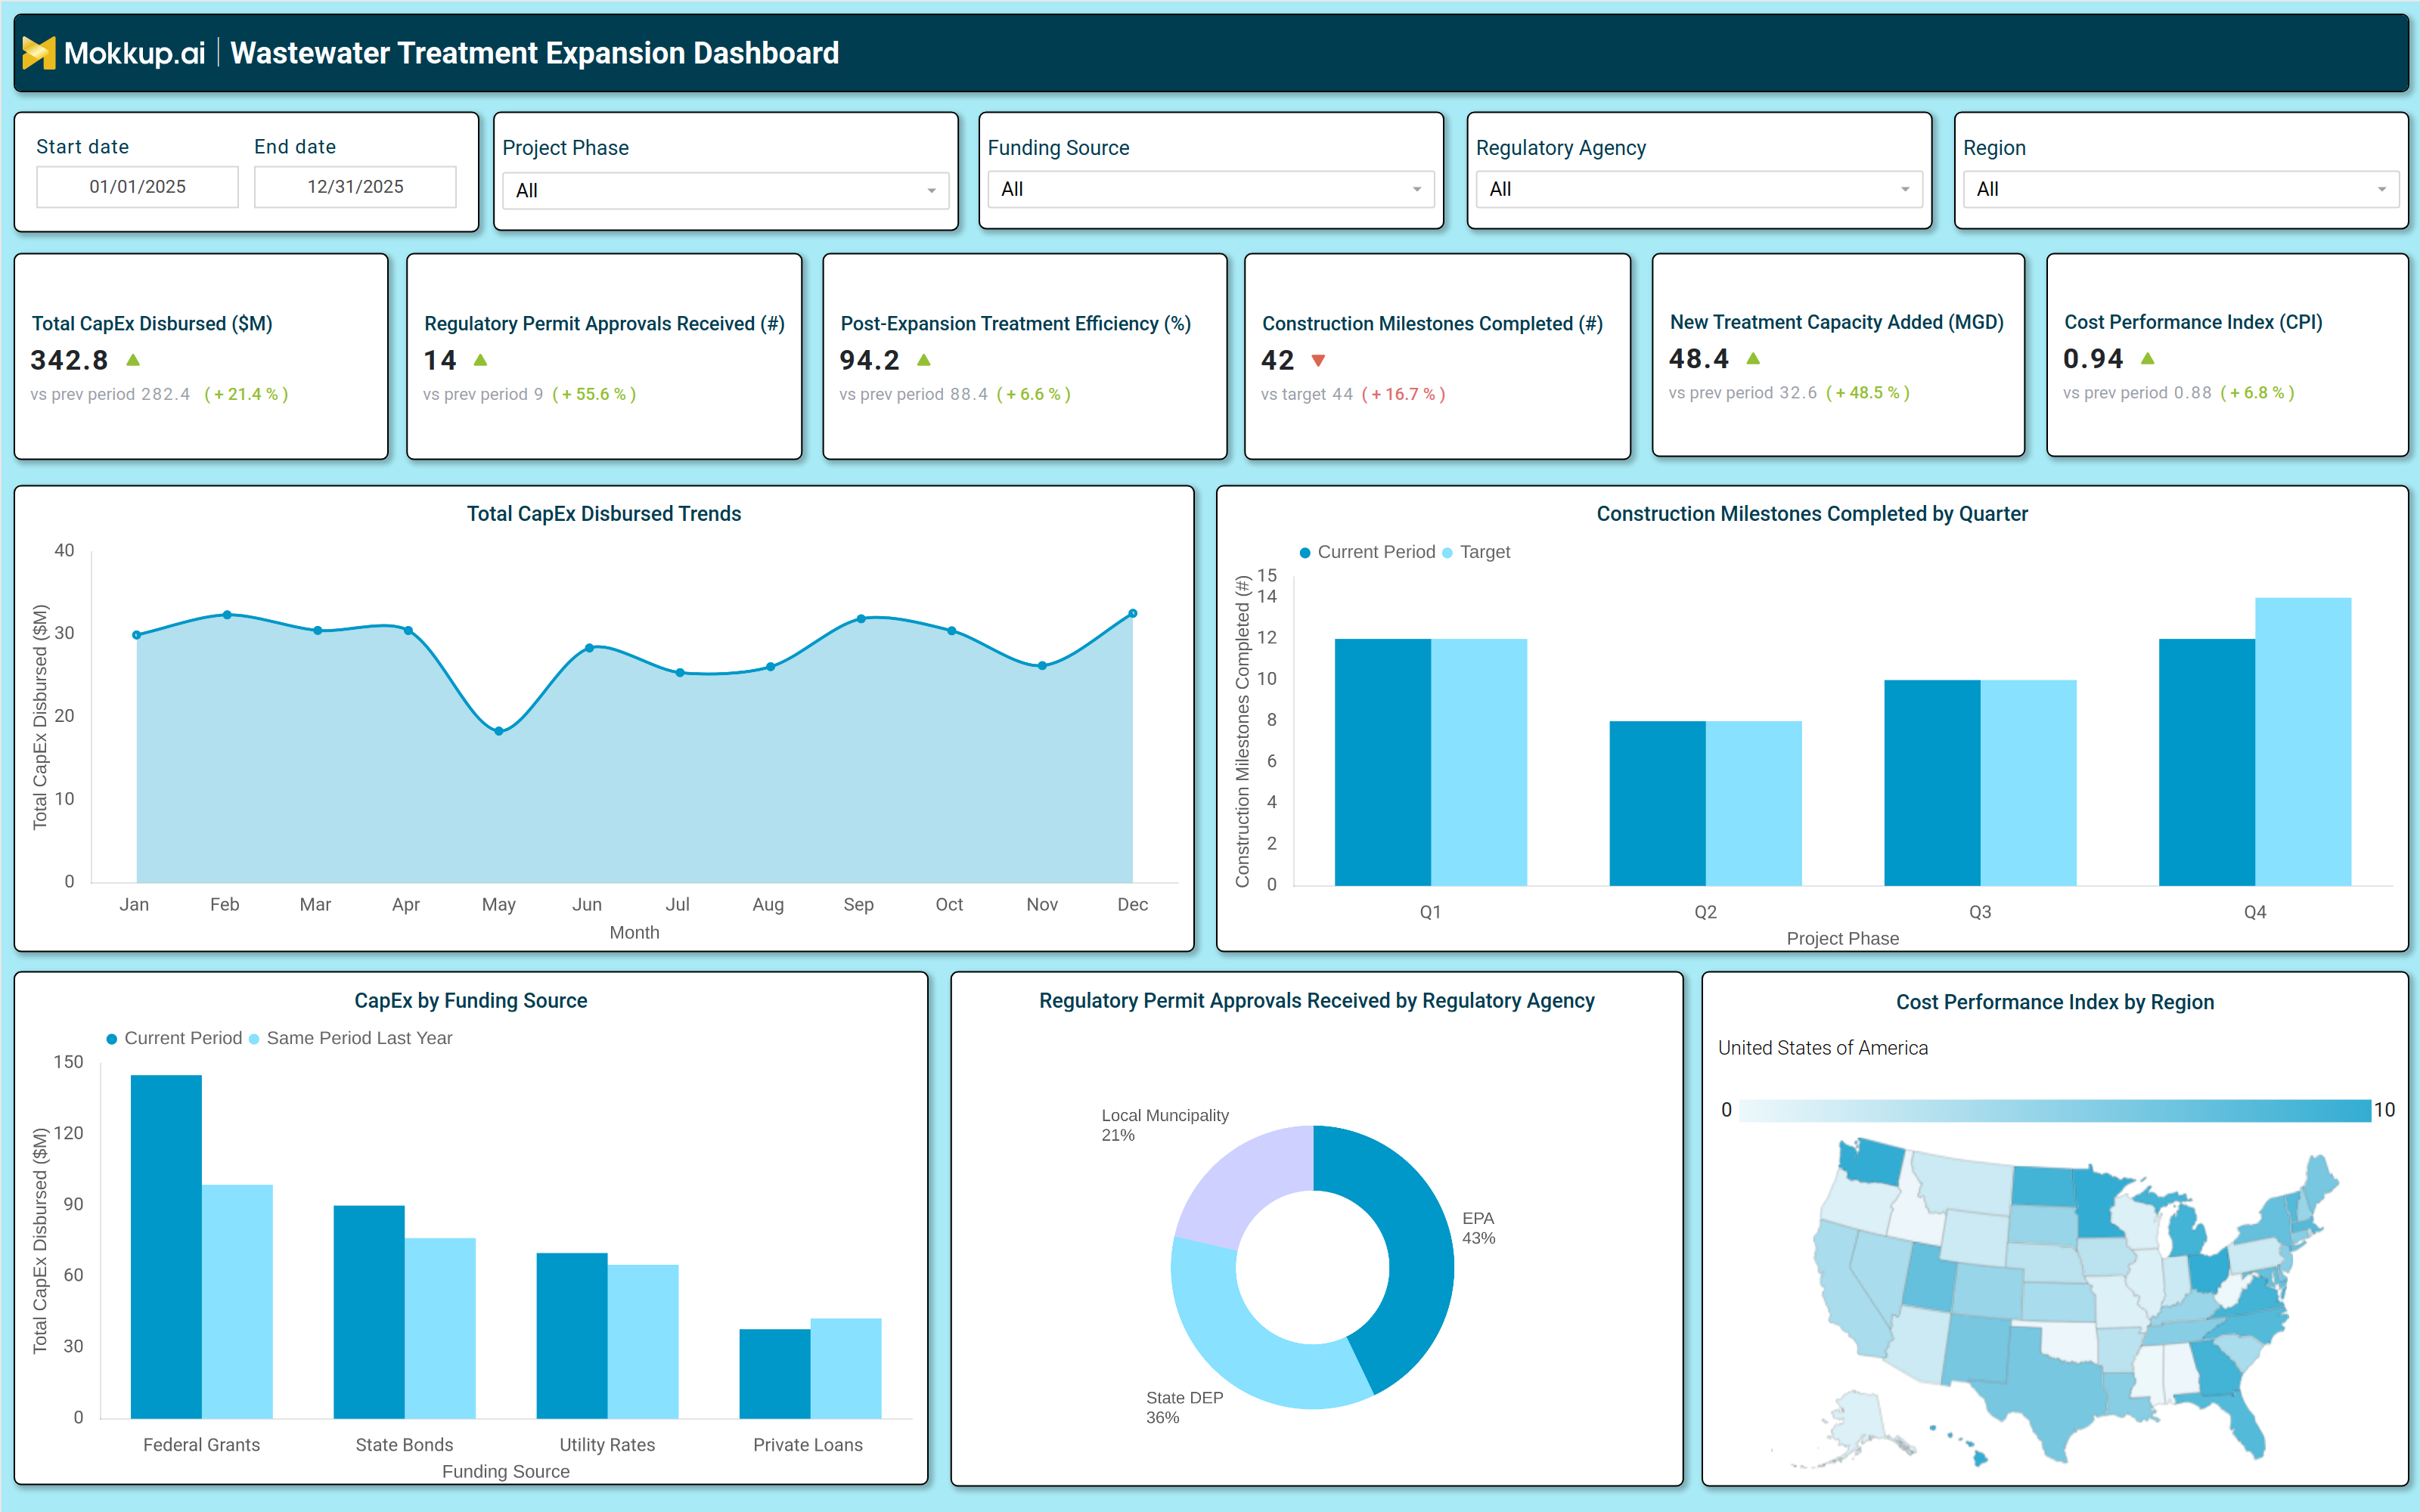Select the EPA donut segment
The height and width of the screenshot is (1512, 2420).
pyautogui.click(x=1418, y=1250)
